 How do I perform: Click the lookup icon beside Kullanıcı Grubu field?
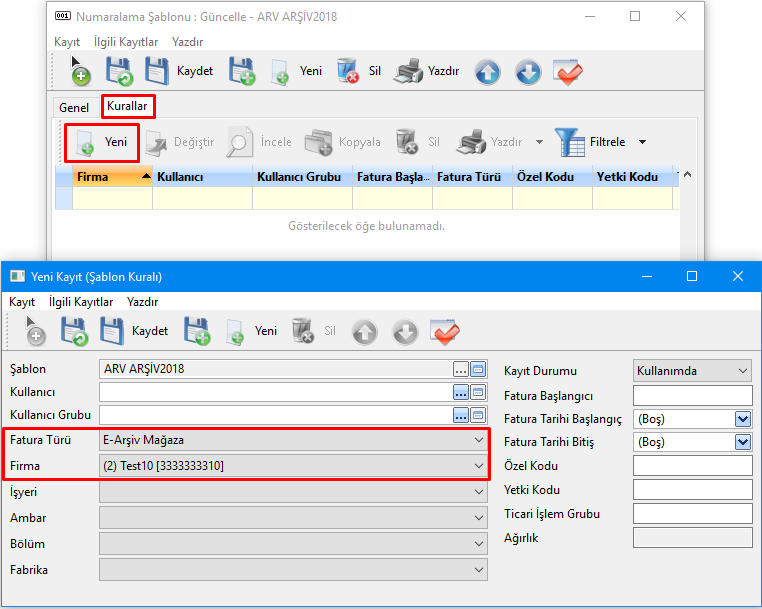point(477,415)
